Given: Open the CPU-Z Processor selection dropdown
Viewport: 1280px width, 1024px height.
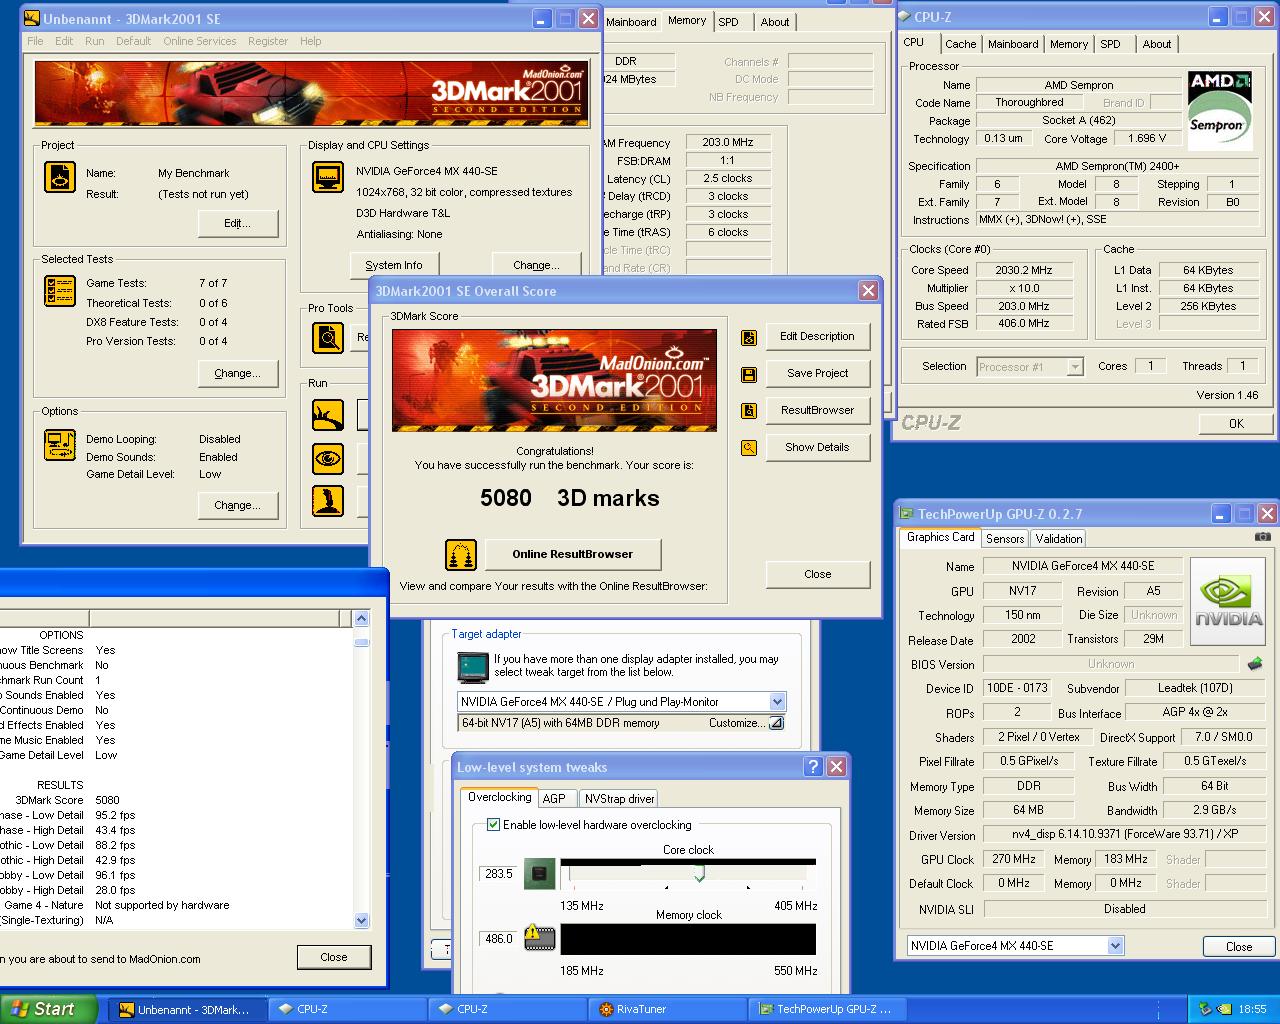Looking at the screenshot, I should (1075, 367).
